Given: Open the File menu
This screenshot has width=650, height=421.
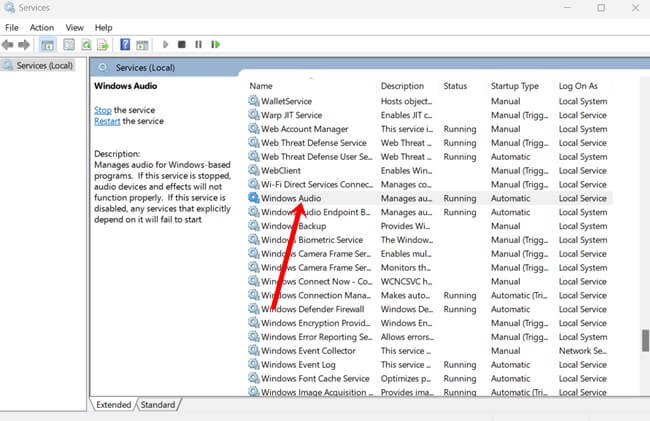Looking at the screenshot, I should tap(11, 27).
